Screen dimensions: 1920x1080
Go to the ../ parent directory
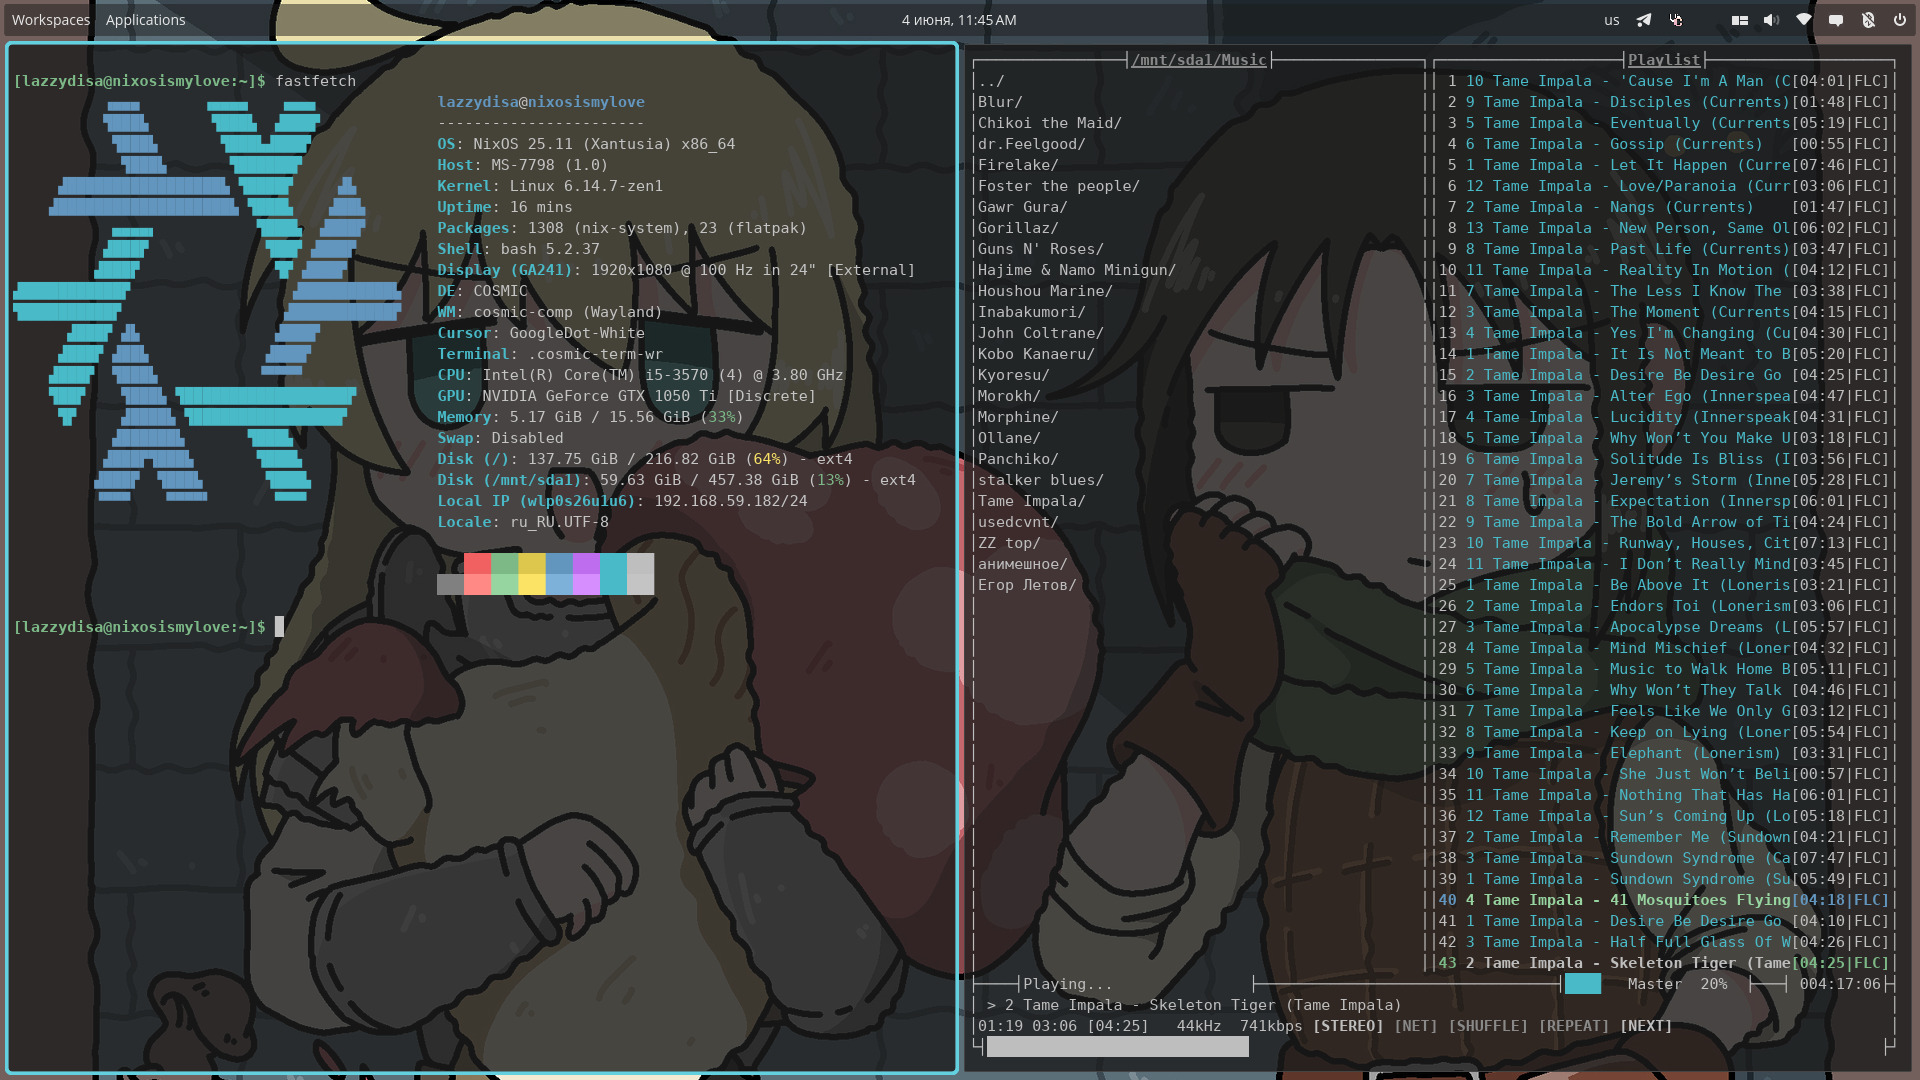pyautogui.click(x=991, y=81)
